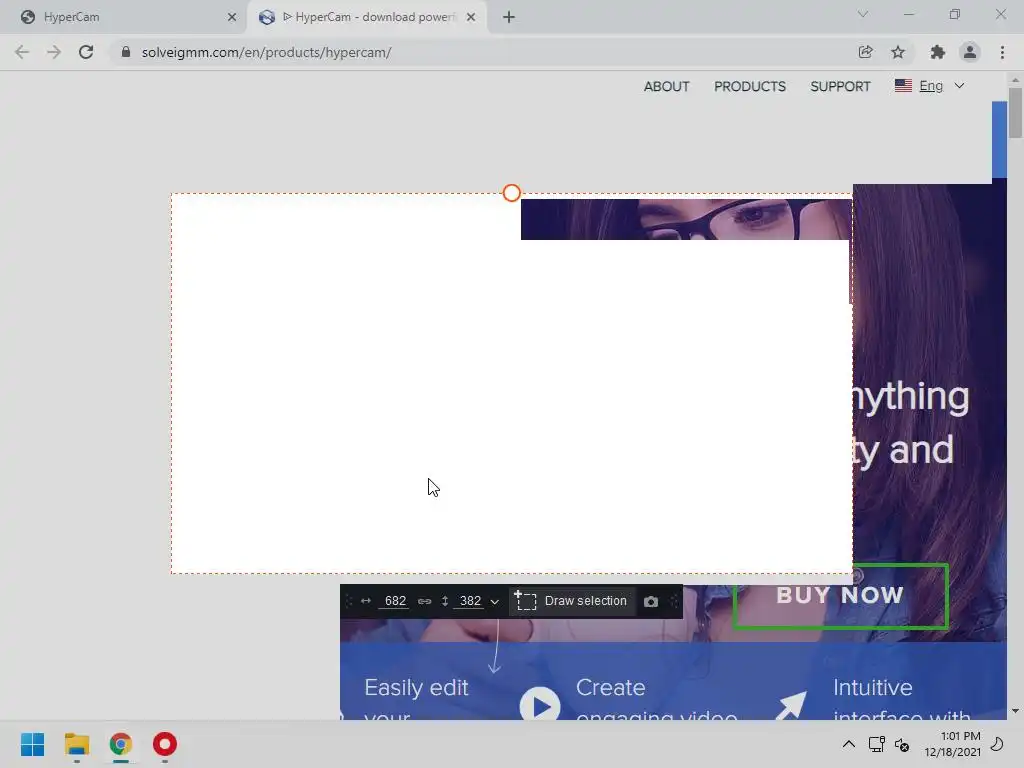This screenshot has width=1024, height=768.
Task: Open the SUPPORT menu
Action: [x=840, y=86]
